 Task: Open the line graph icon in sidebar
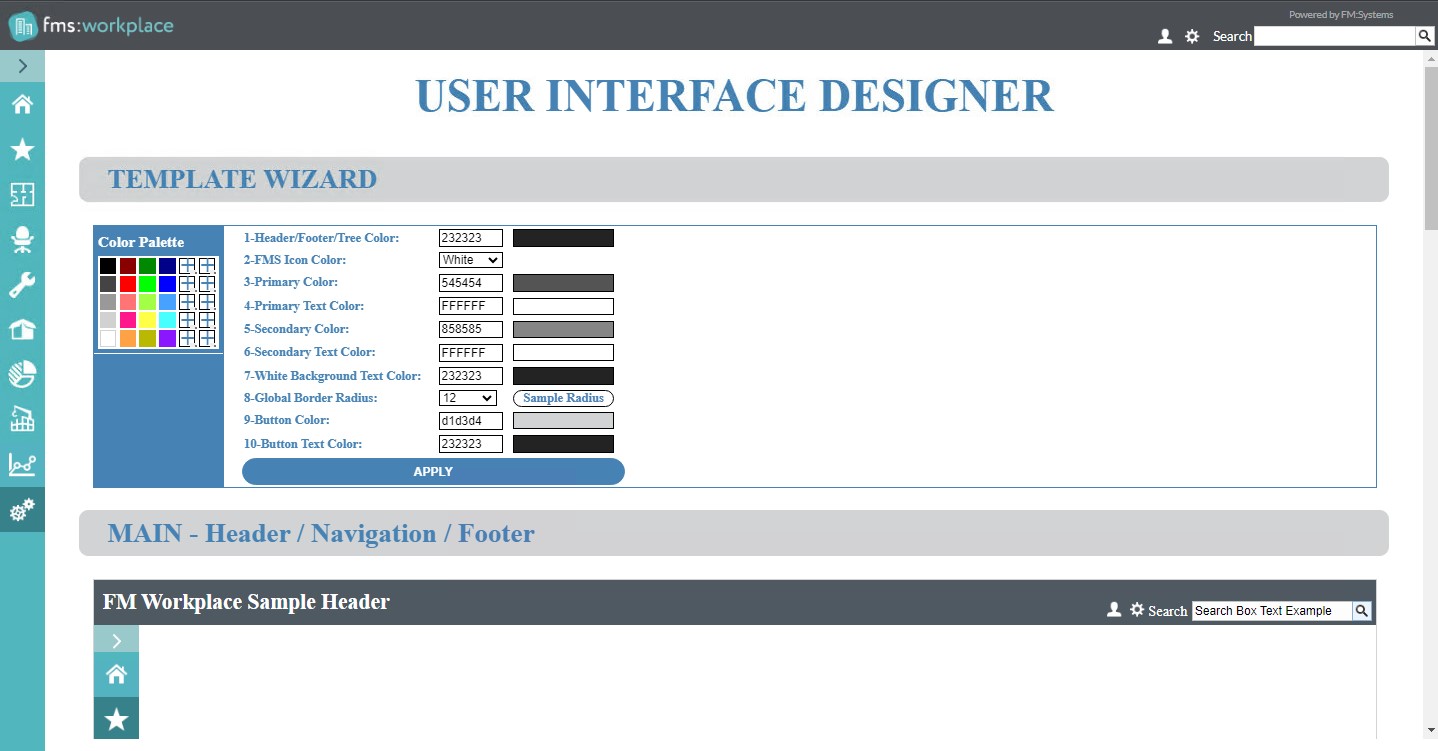pos(22,464)
